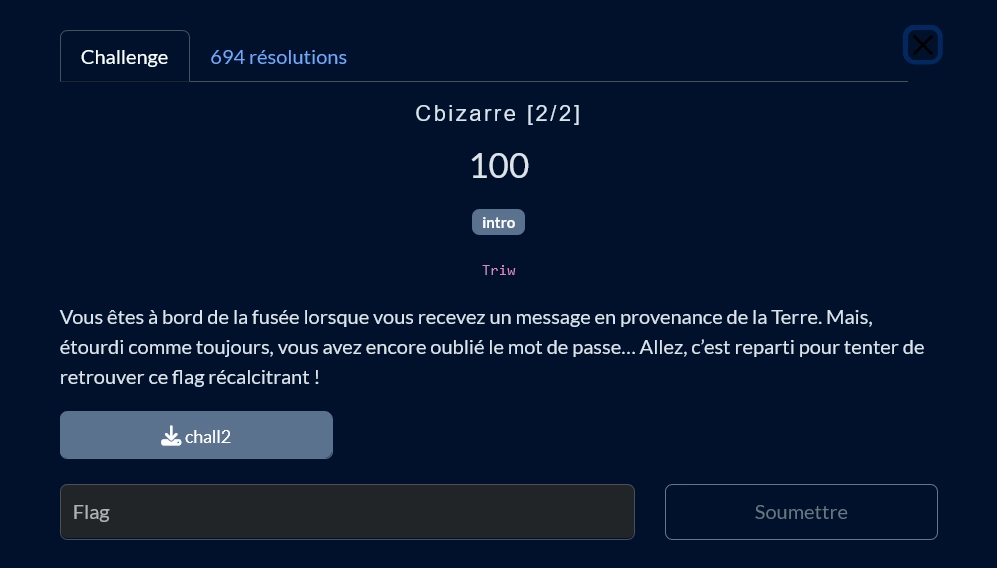Screen dimensions: 997x568
Task: Select the intro category tag
Action: 498,222
